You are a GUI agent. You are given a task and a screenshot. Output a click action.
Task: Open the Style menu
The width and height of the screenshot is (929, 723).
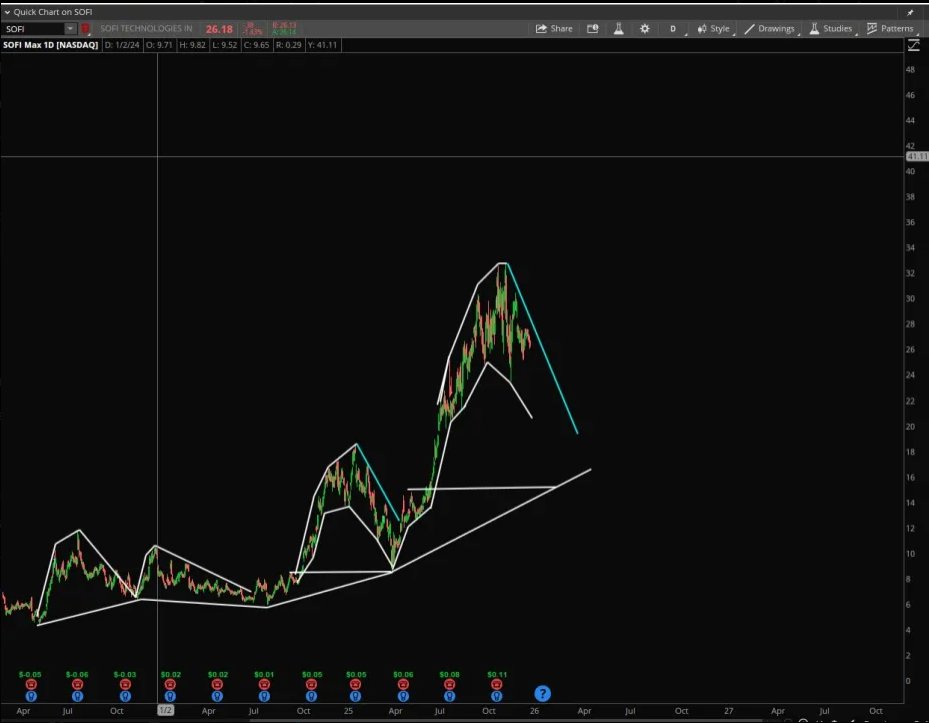tap(715, 28)
